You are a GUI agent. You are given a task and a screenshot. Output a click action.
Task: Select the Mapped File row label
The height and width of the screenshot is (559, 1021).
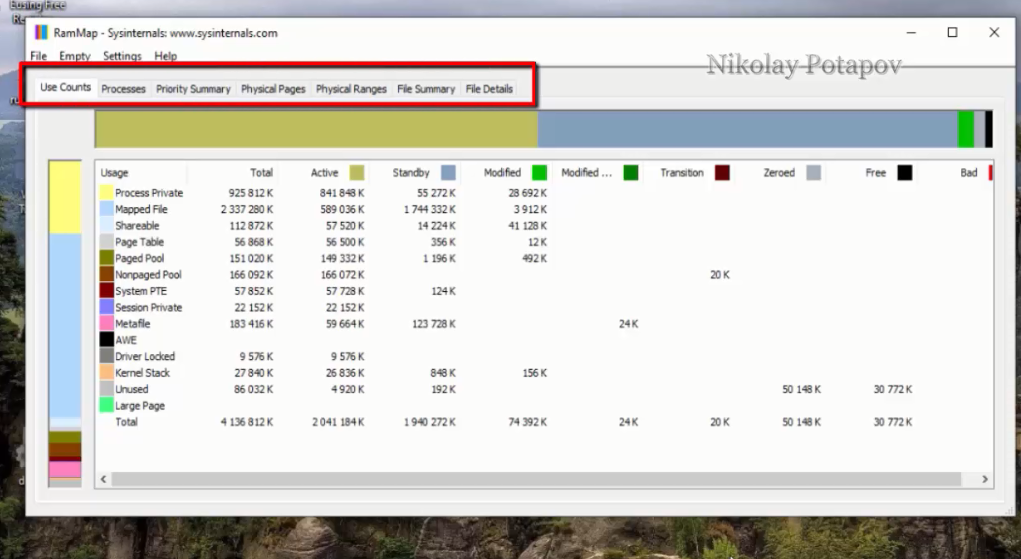tap(141, 209)
